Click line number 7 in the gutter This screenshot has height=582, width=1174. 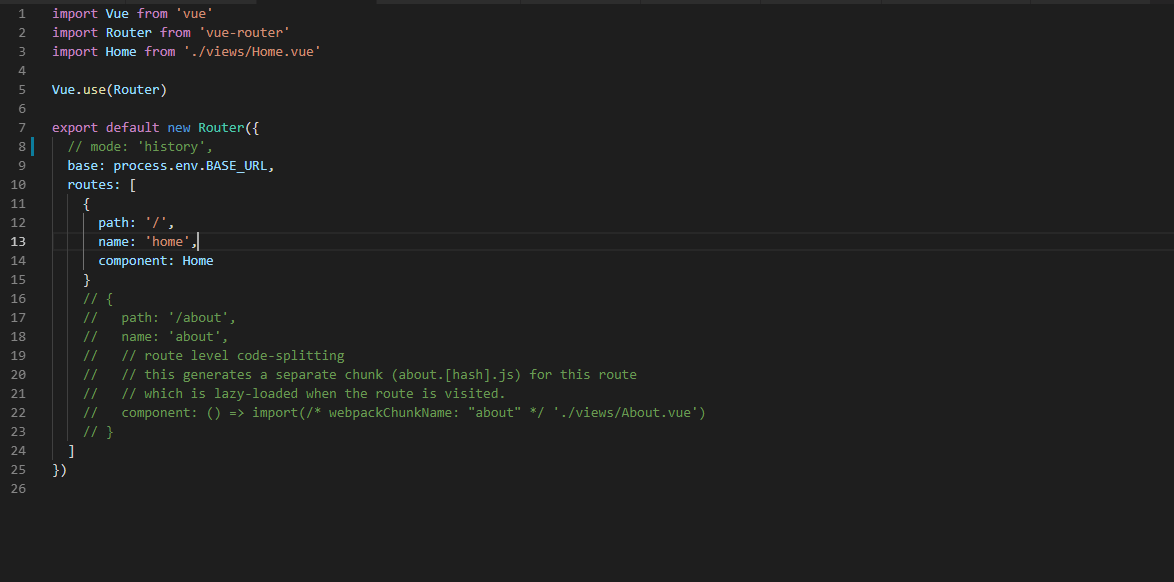pos(22,128)
